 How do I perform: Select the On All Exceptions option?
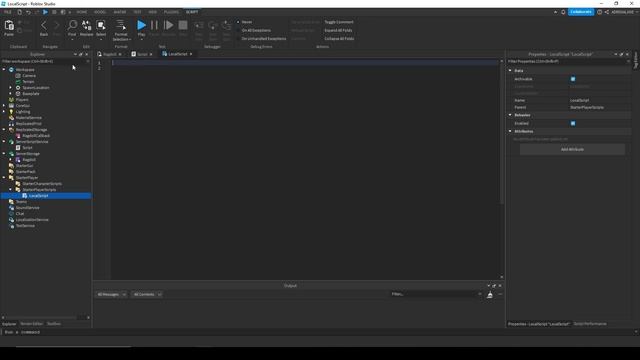coord(254,30)
